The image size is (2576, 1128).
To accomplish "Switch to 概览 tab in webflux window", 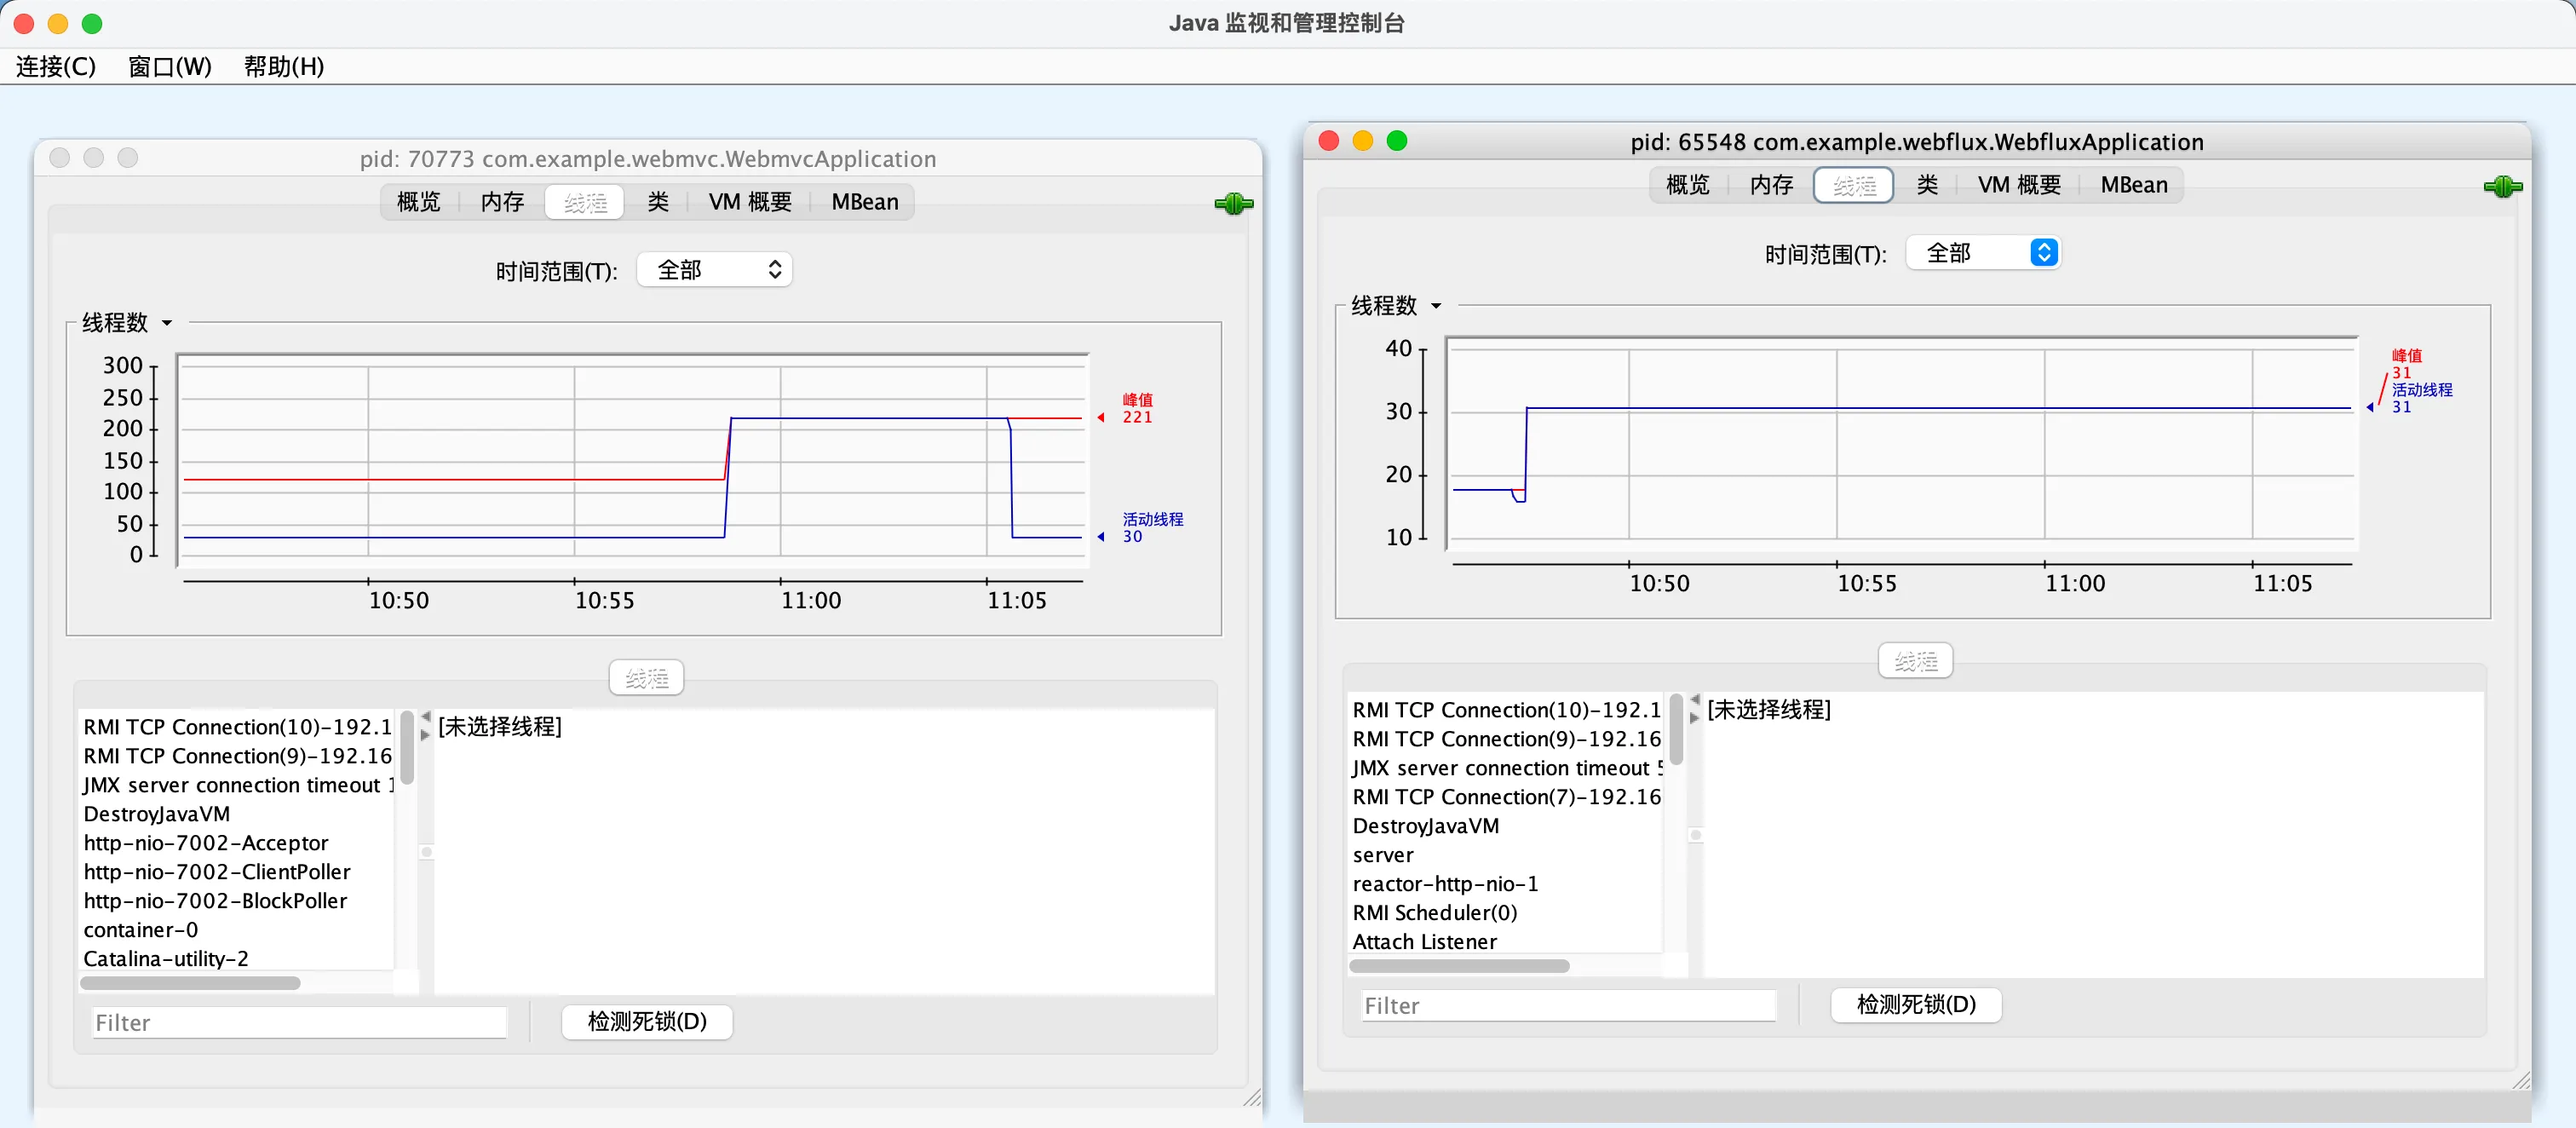I will pyautogui.click(x=1688, y=185).
